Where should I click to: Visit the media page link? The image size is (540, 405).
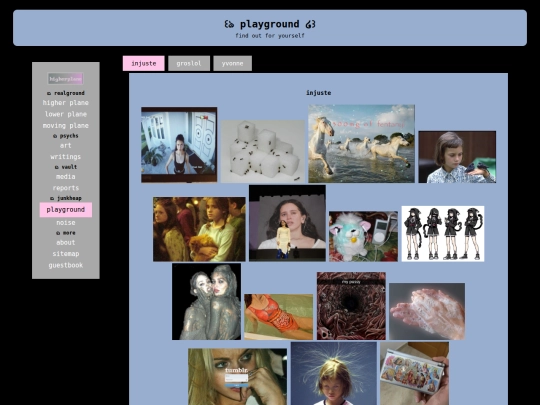(x=65, y=177)
